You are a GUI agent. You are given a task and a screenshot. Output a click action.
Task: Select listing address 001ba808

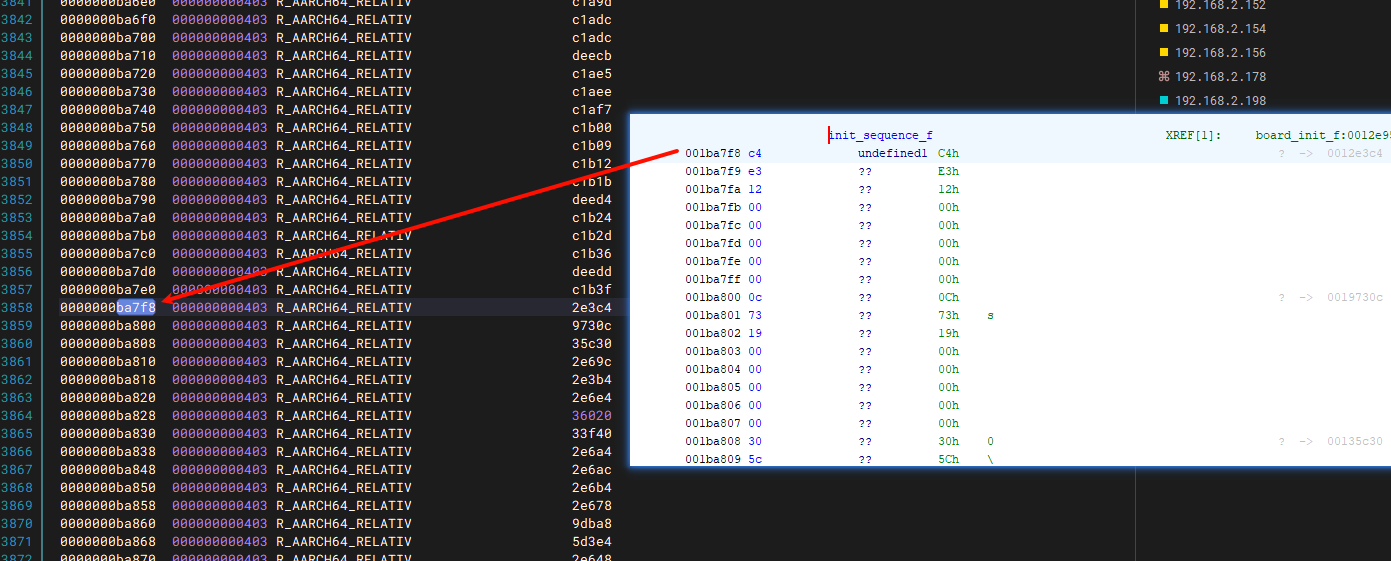(x=712, y=442)
